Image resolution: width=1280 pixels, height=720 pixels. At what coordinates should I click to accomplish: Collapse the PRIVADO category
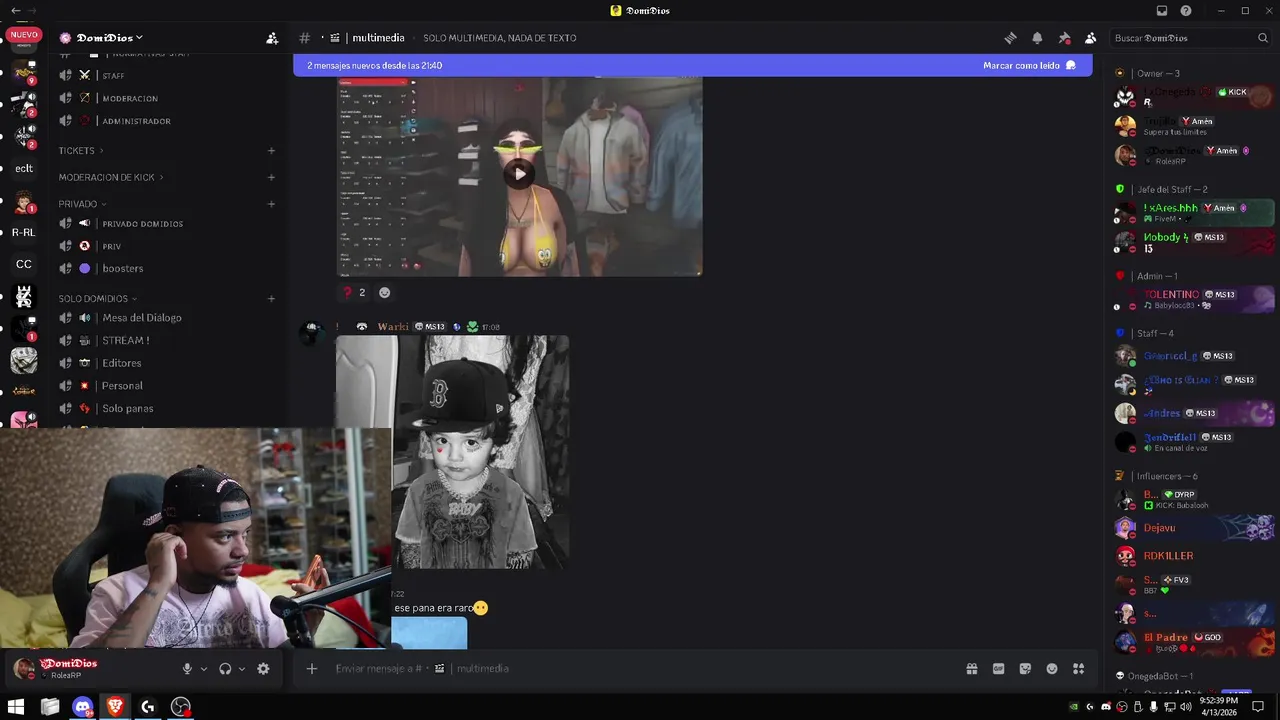coord(82,204)
